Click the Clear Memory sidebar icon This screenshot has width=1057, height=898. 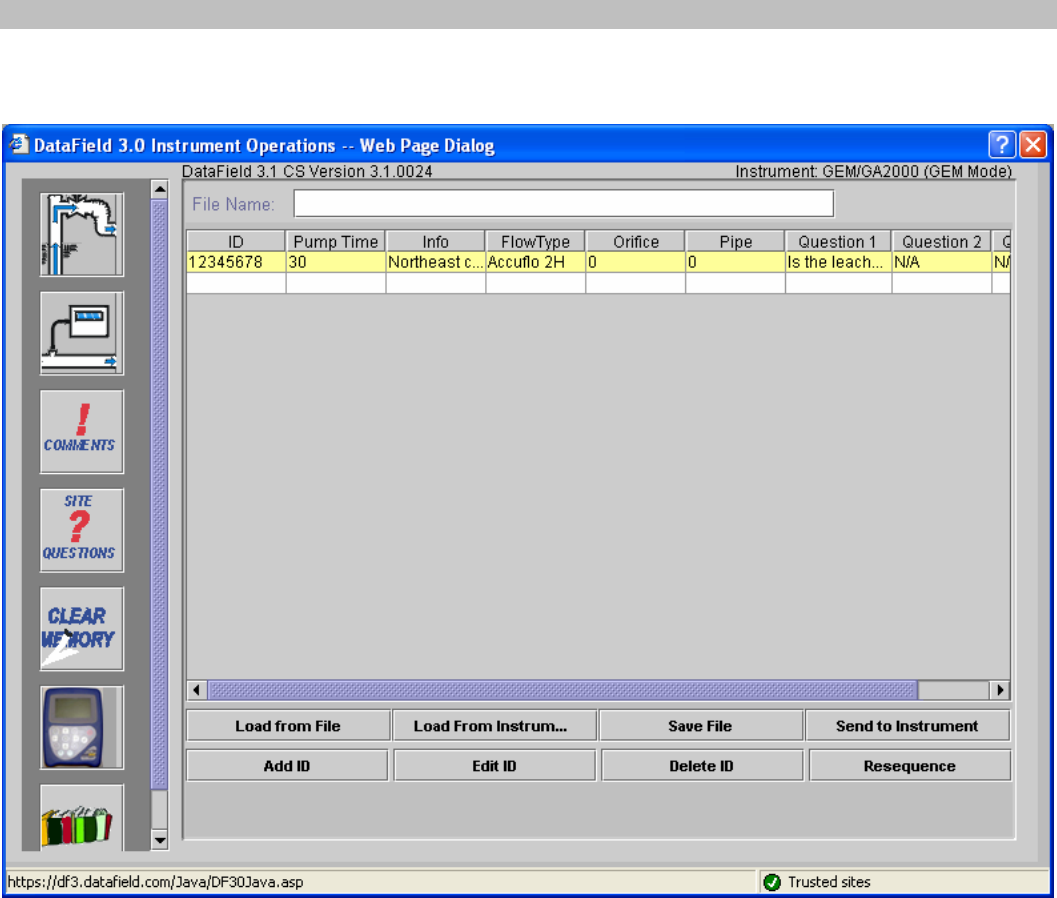click(x=82, y=628)
